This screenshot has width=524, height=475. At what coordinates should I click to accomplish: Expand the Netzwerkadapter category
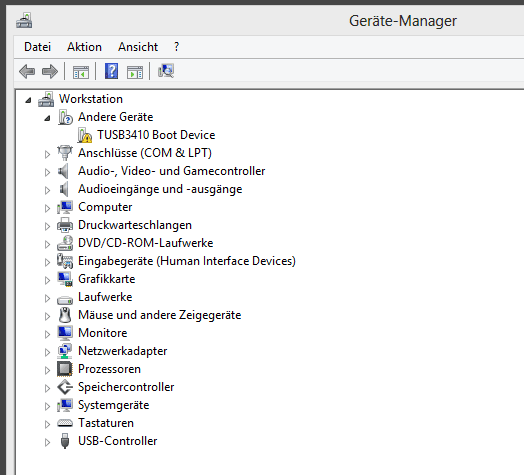47,352
